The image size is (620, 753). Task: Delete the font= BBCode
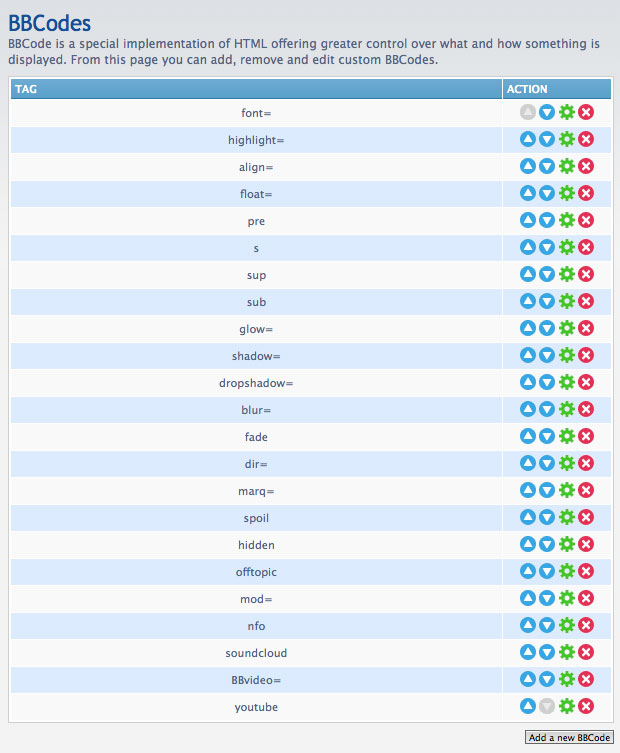[586, 112]
